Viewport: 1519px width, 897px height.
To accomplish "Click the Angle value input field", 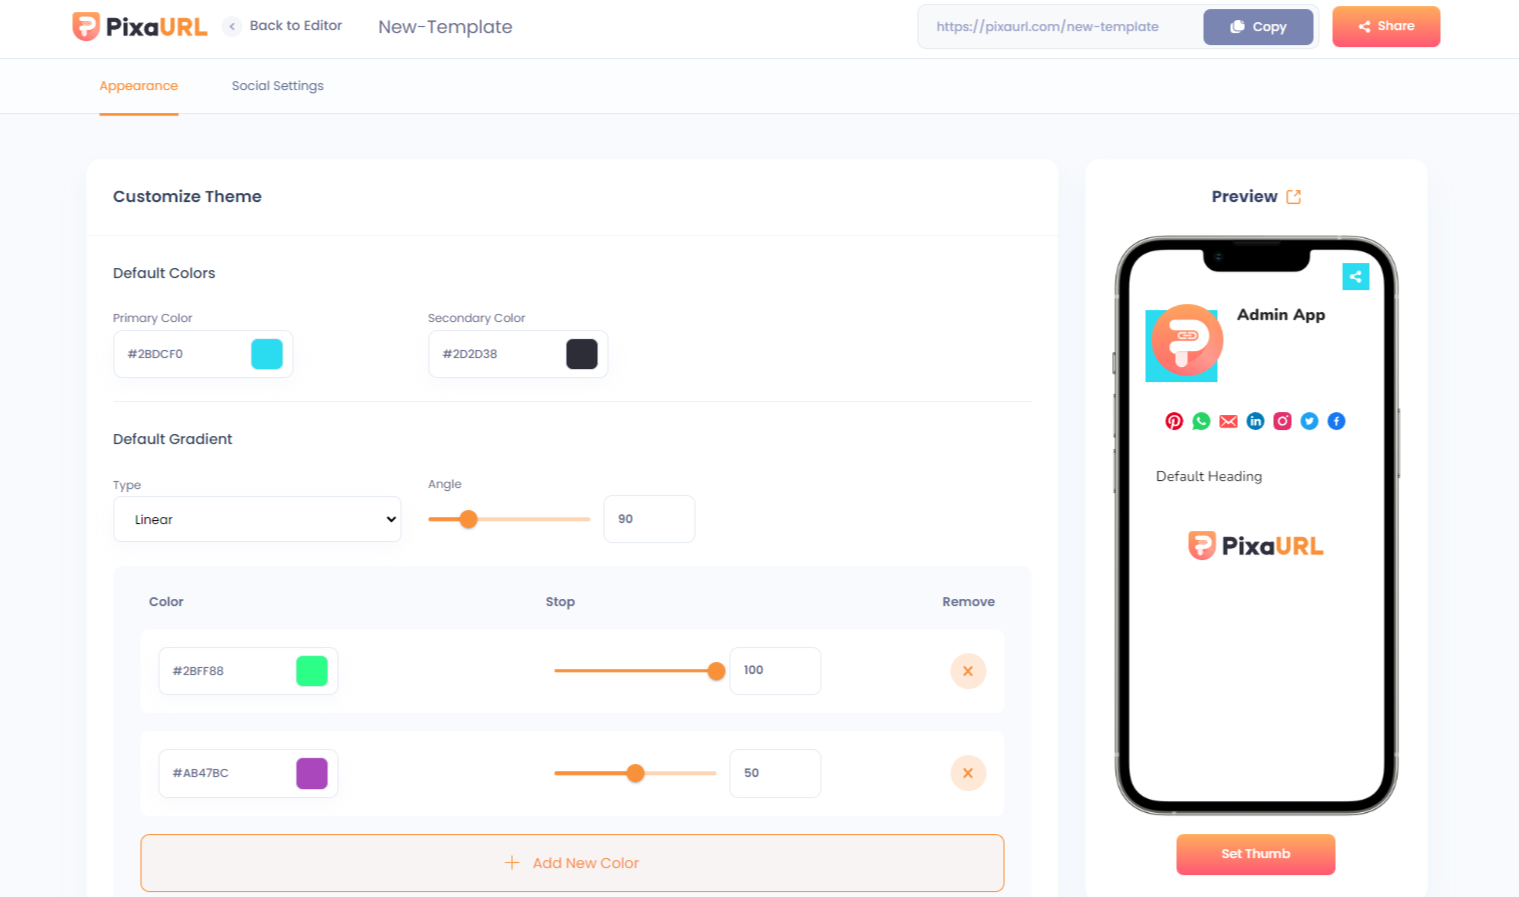I will tap(648, 519).
